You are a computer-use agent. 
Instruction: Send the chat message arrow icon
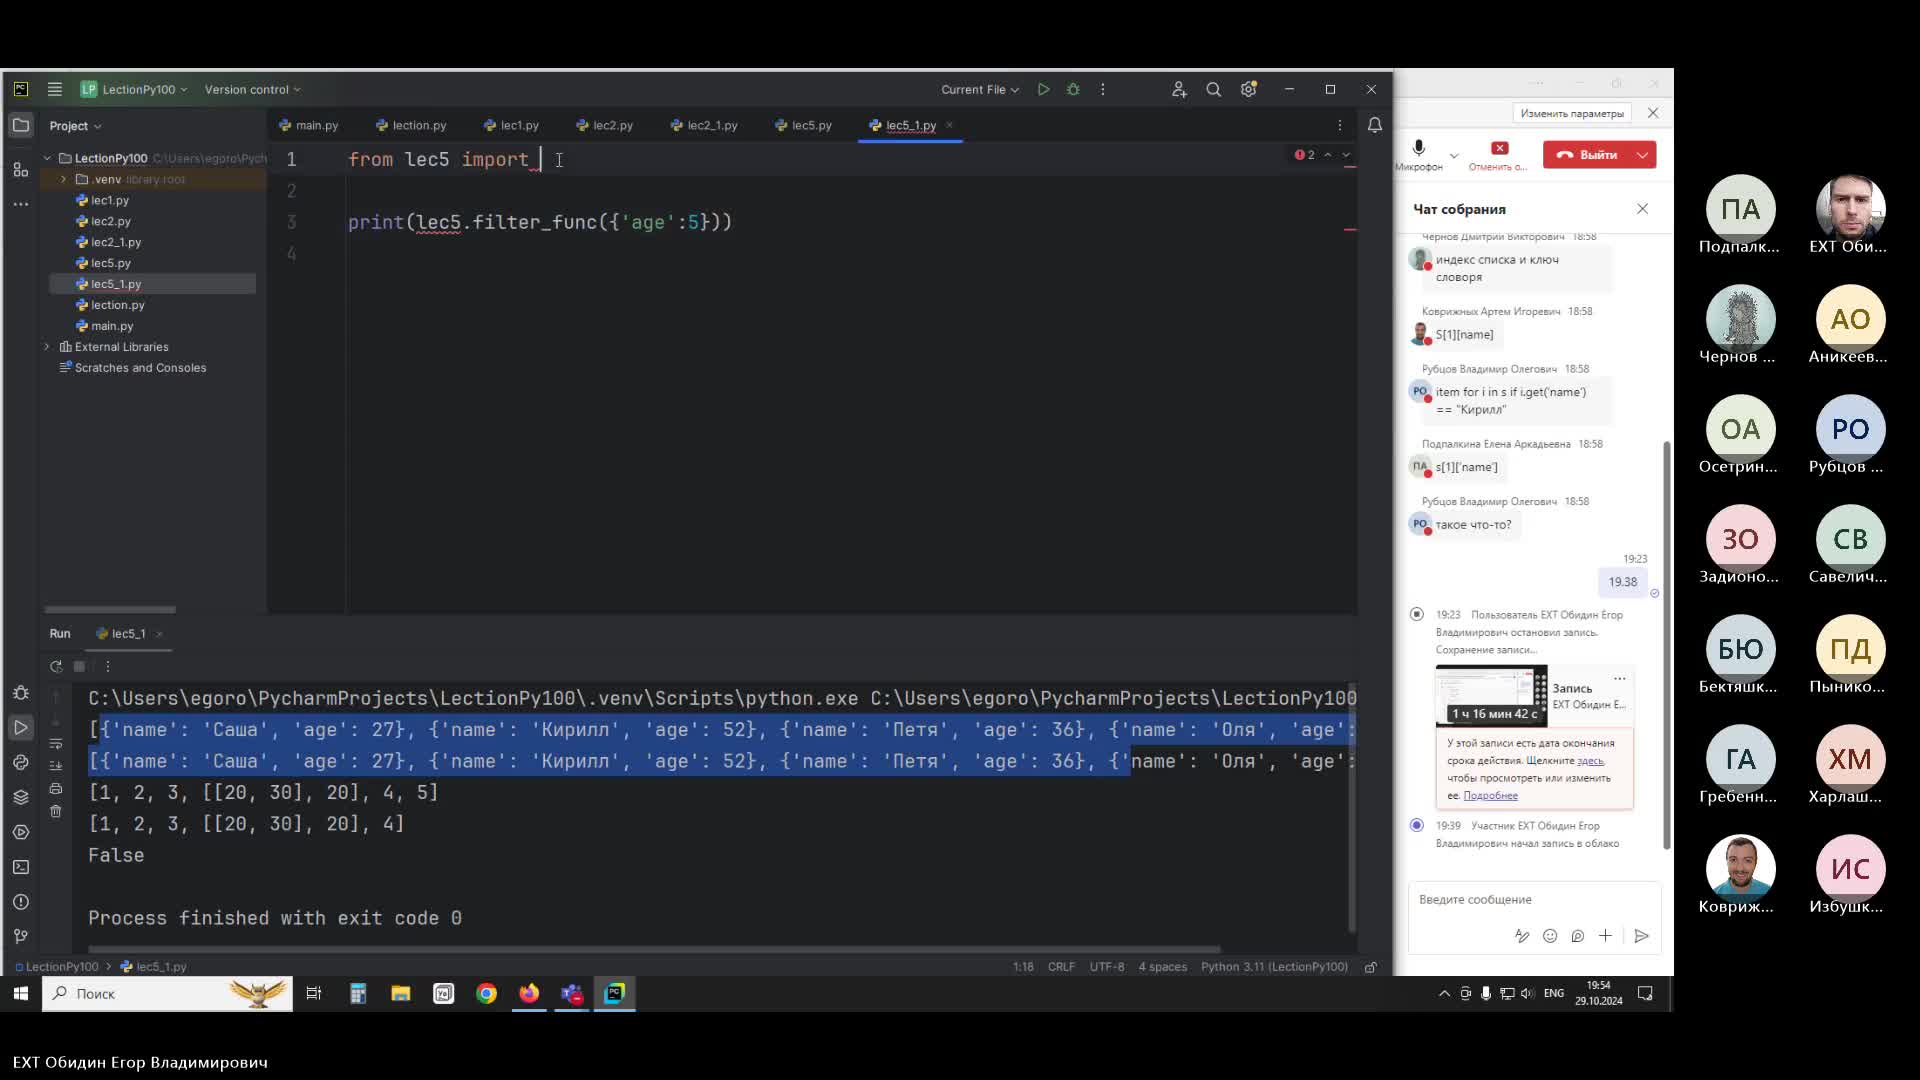coord(1641,936)
